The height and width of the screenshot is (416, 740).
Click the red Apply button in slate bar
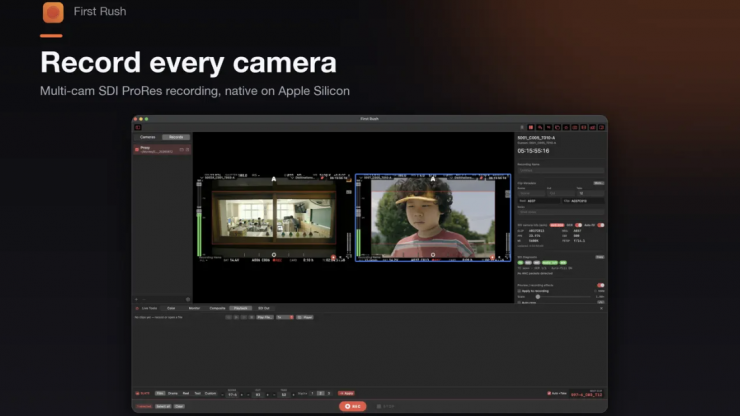[346, 393]
